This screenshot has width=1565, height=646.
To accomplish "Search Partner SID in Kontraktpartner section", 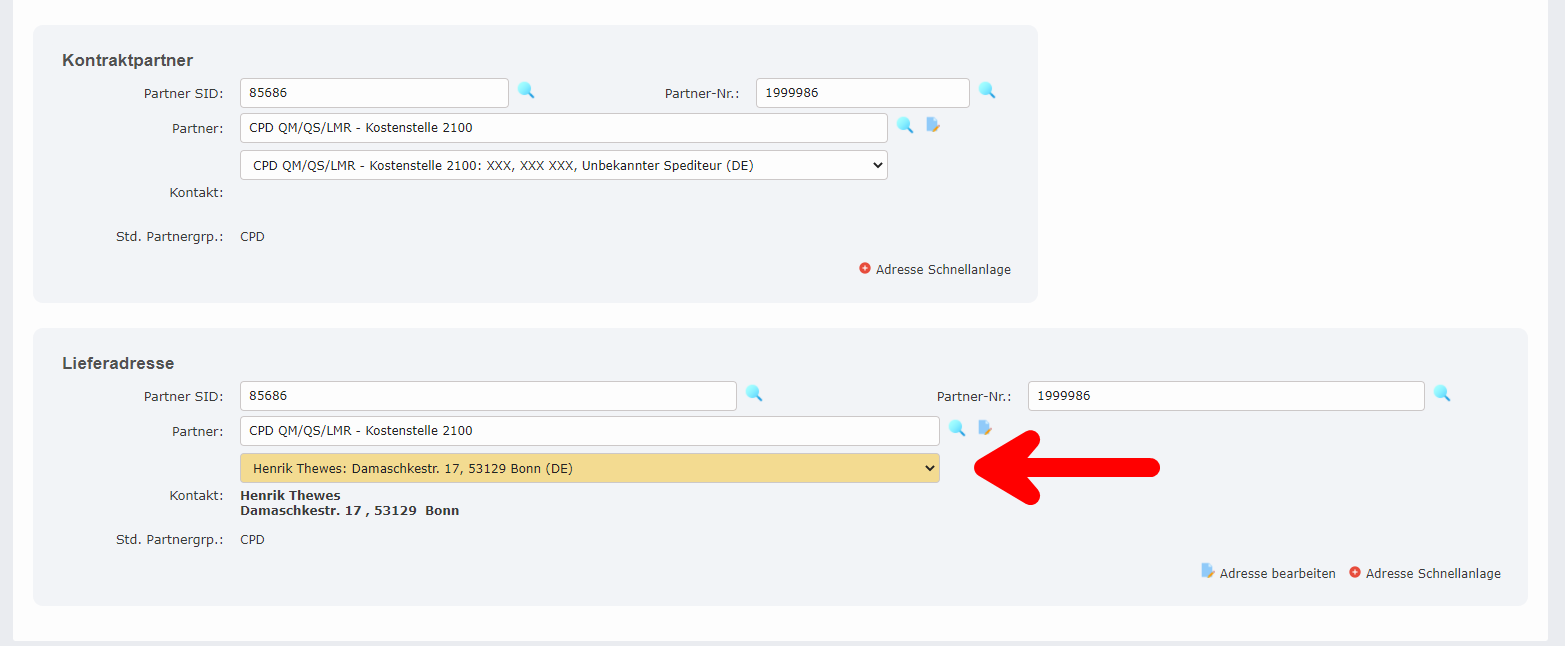I will click(526, 91).
